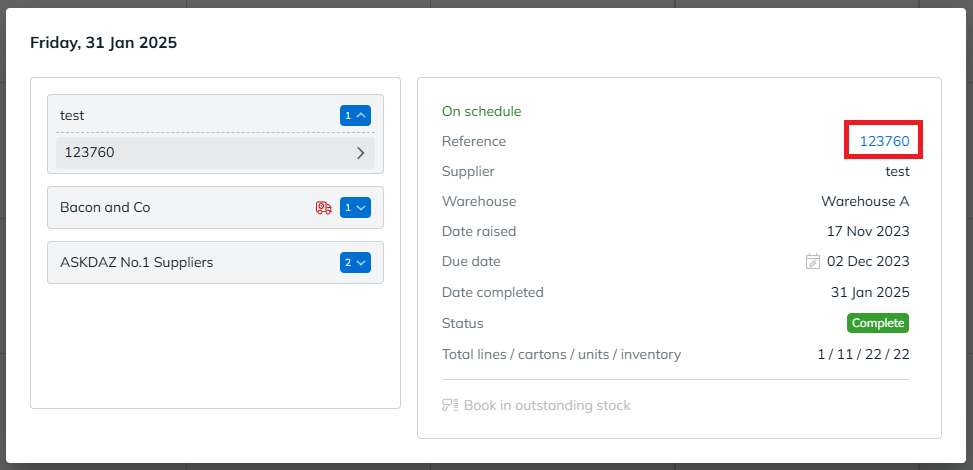The height and width of the screenshot is (470, 973).
Task: Click the 1 / 11 / 22 / 22 totals value
Action: tap(863, 354)
